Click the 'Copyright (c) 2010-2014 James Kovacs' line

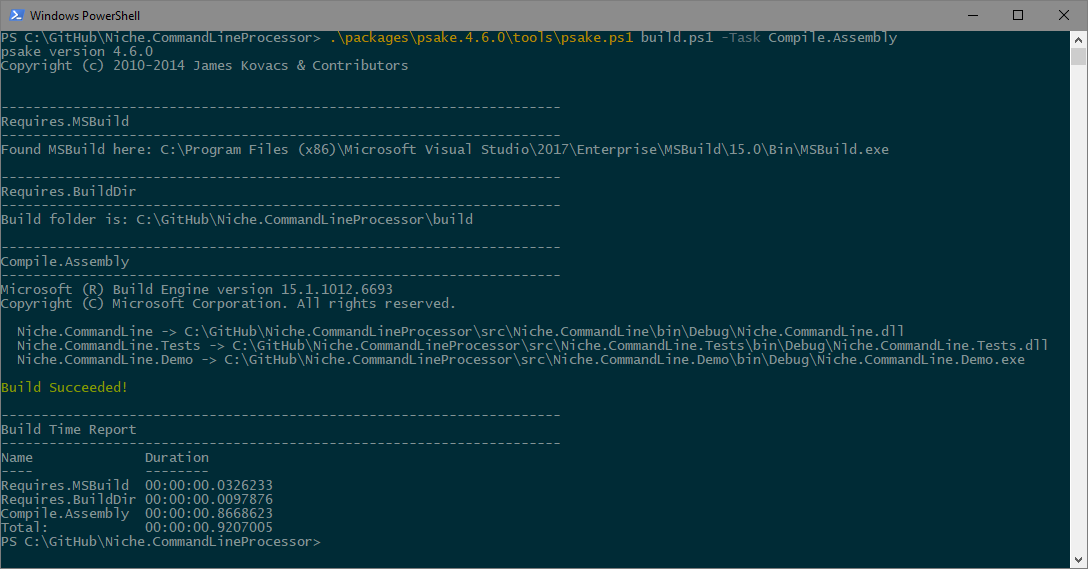point(205,65)
